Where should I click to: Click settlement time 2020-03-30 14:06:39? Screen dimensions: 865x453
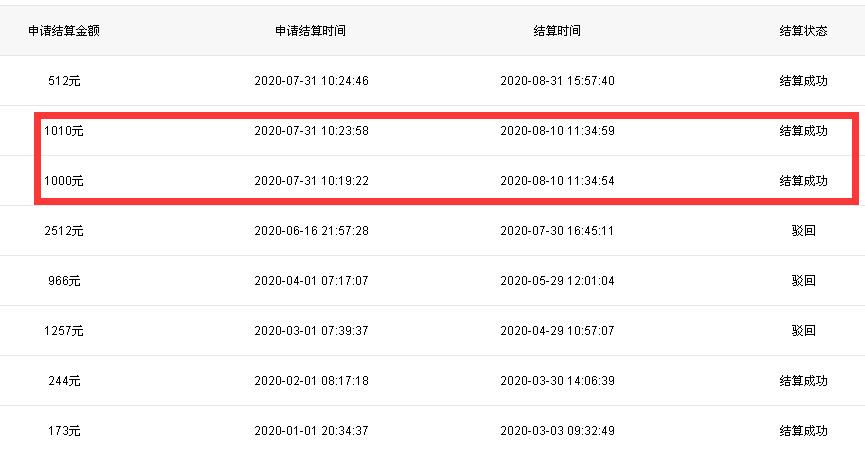tap(557, 381)
